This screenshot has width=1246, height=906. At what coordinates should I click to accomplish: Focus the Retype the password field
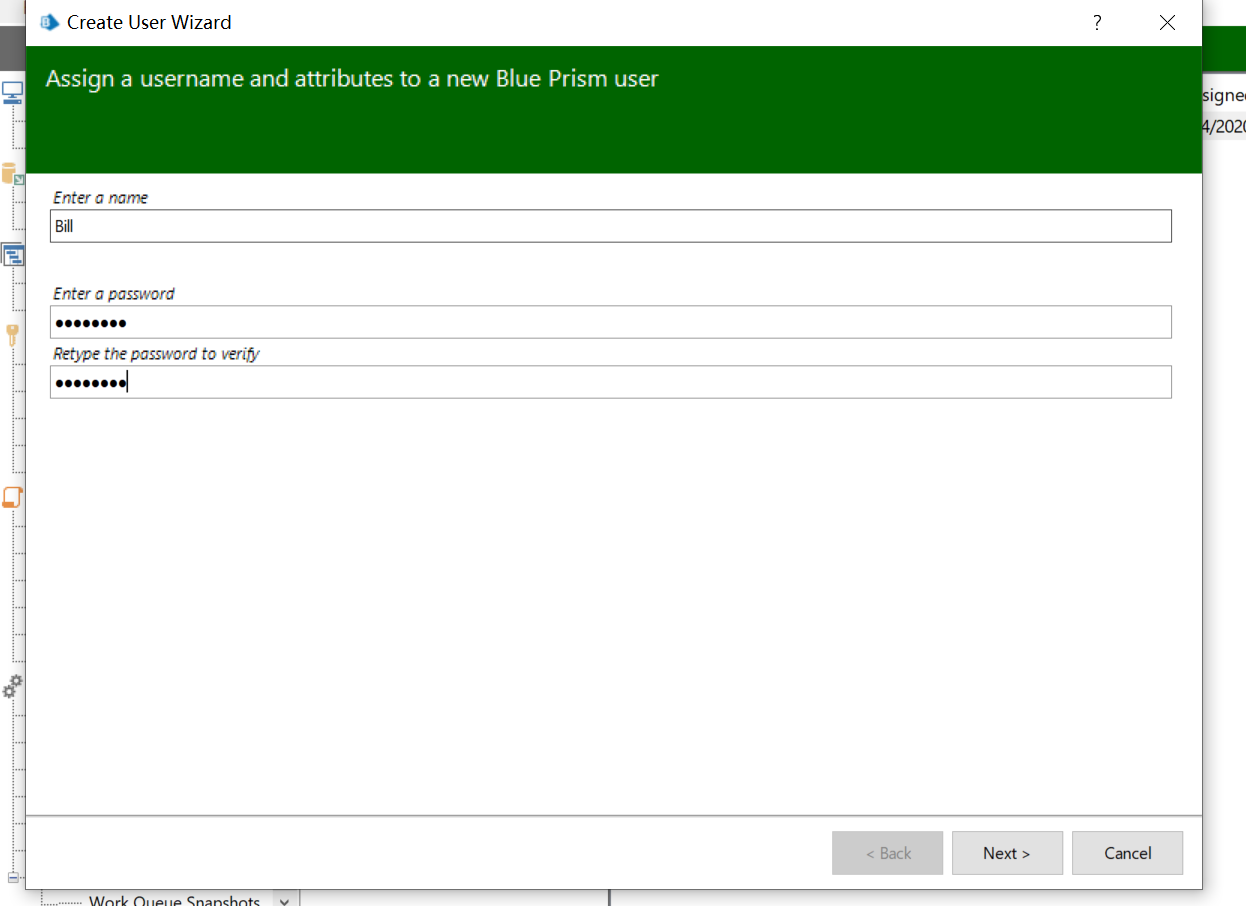tap(611, 382)
